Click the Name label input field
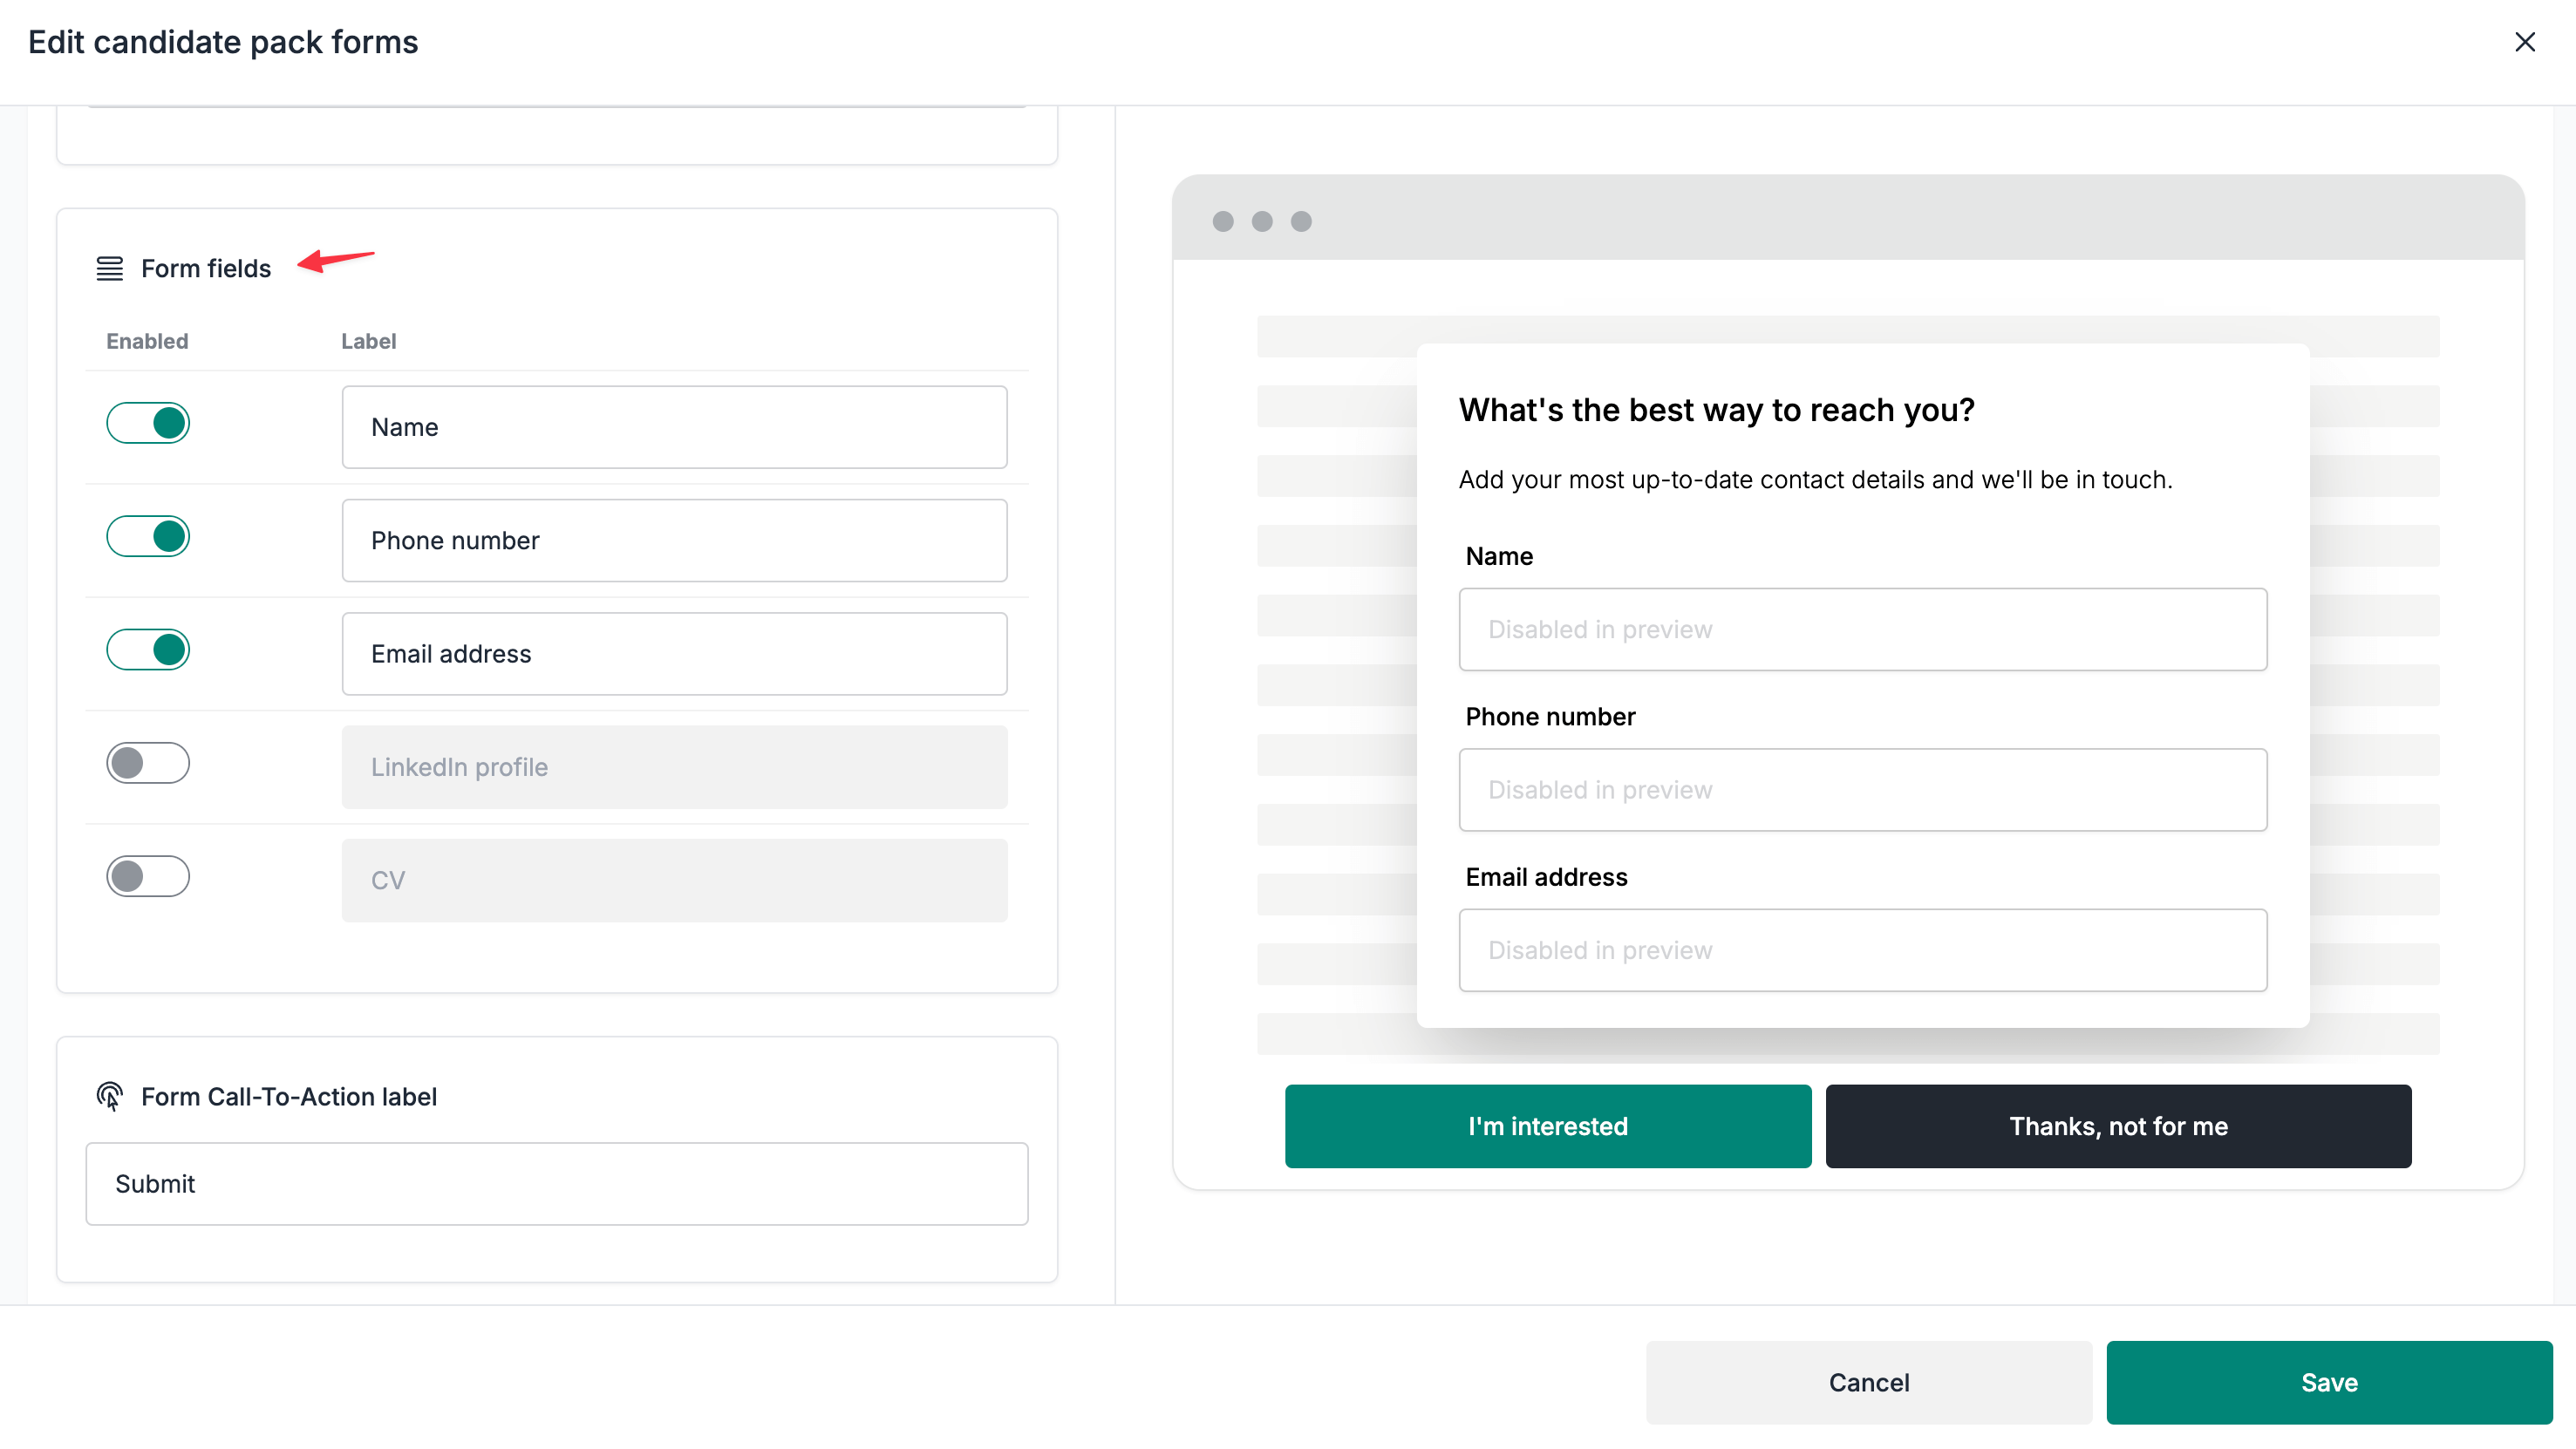The image size is (2576, 1449). 674,426
